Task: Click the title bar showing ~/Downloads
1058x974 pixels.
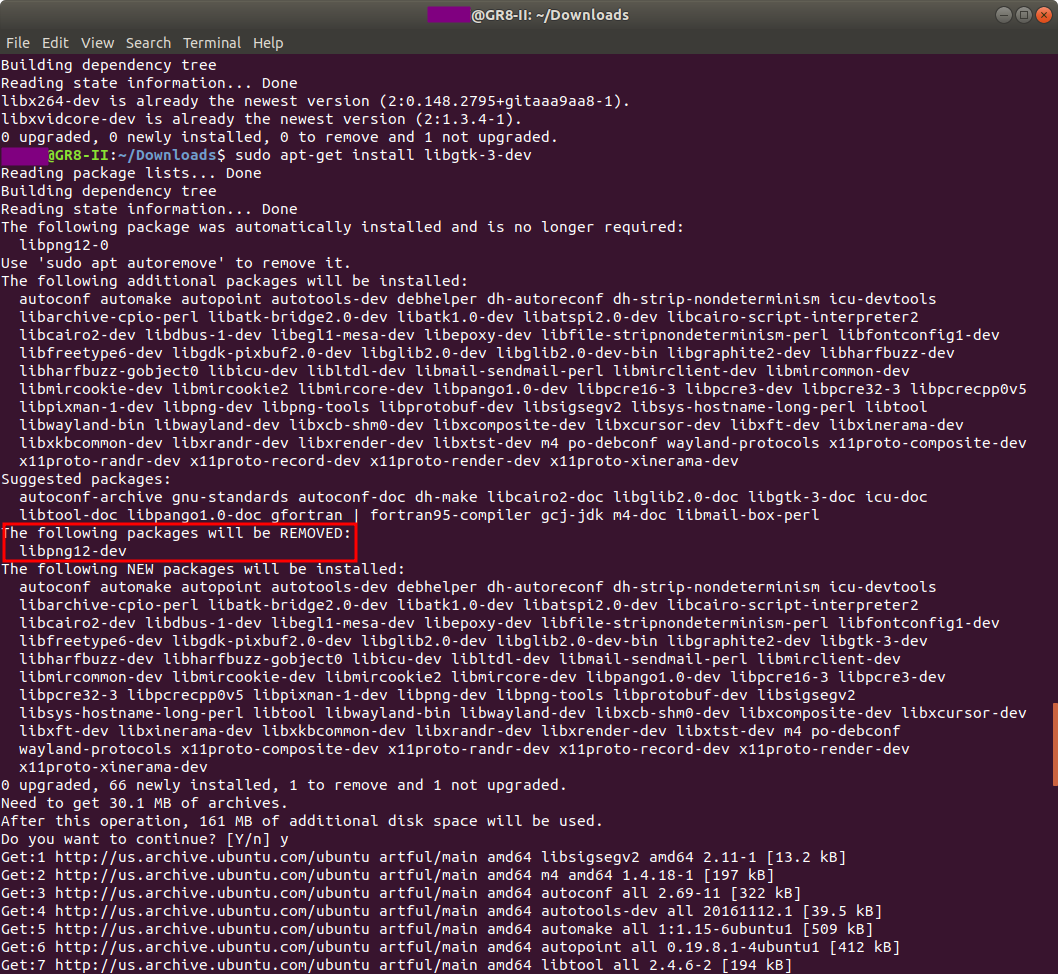Action: 529,14
